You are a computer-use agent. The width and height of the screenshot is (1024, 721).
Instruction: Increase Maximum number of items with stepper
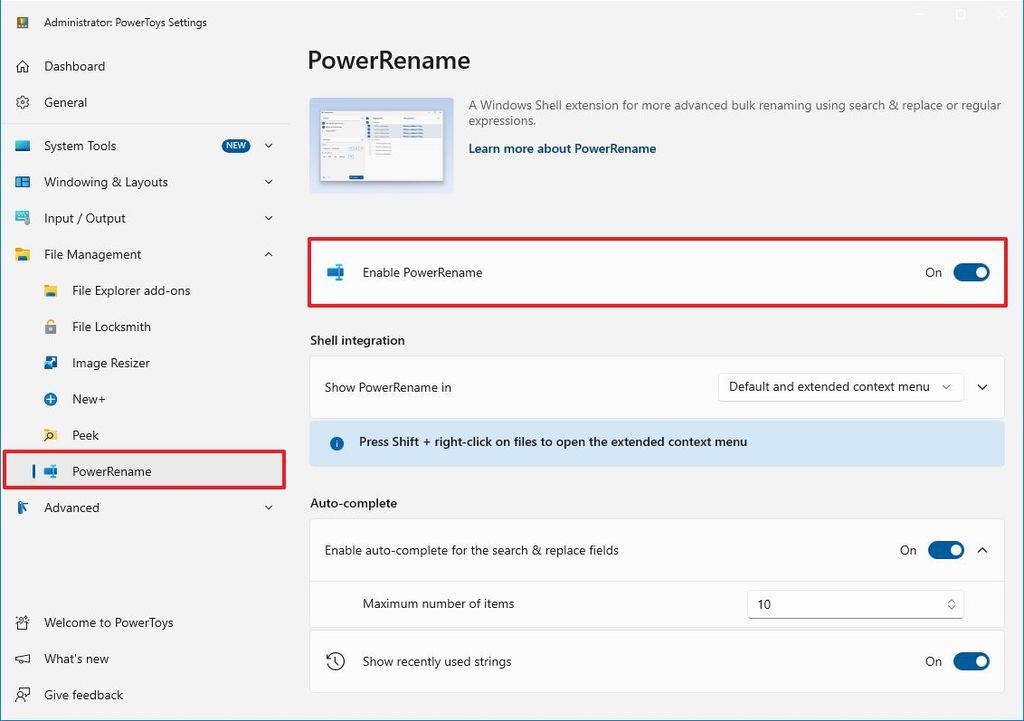(950, 600)
